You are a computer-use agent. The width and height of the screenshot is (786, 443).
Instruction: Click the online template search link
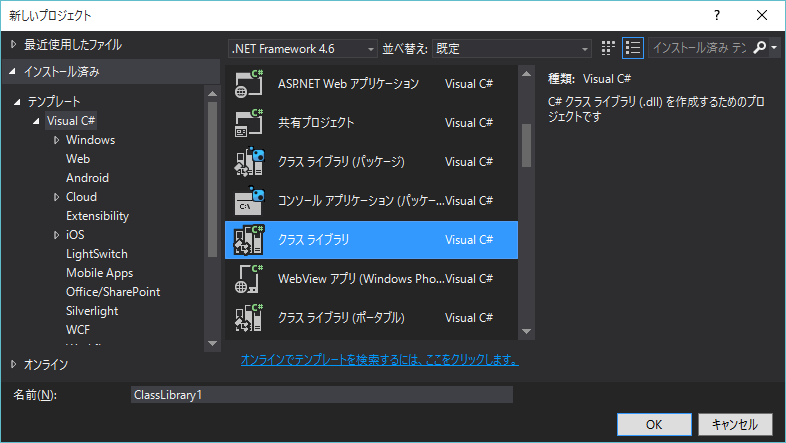coord(379,359)
